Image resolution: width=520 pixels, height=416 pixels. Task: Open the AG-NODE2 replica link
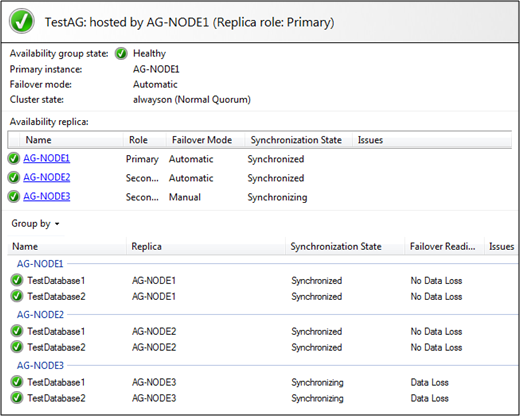click(x=47, y=177)
